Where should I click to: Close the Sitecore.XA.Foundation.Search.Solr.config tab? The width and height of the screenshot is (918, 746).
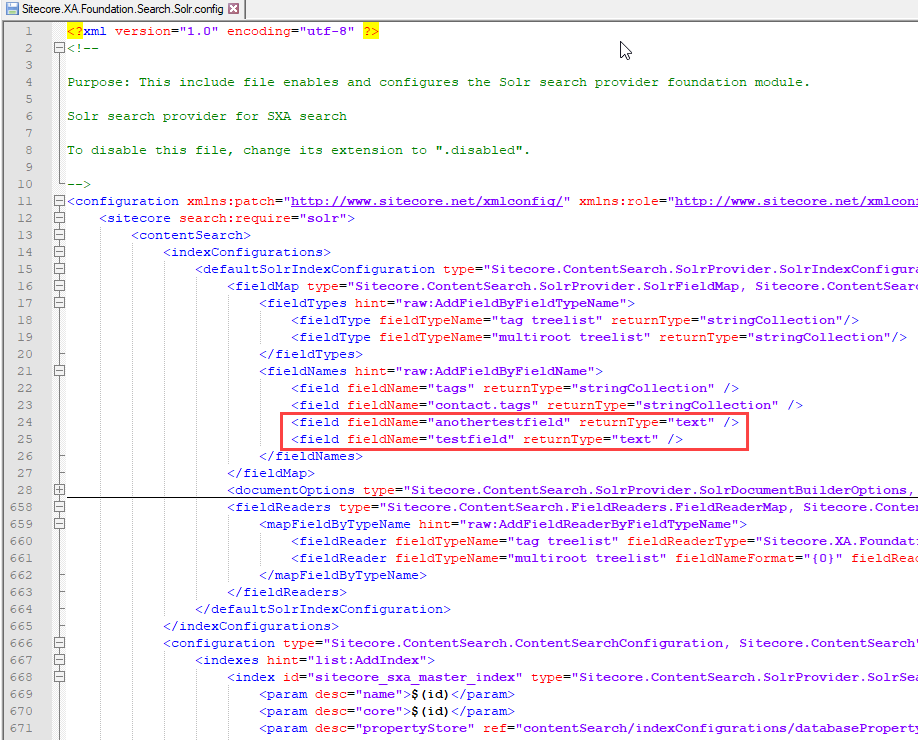click(234, 9)
